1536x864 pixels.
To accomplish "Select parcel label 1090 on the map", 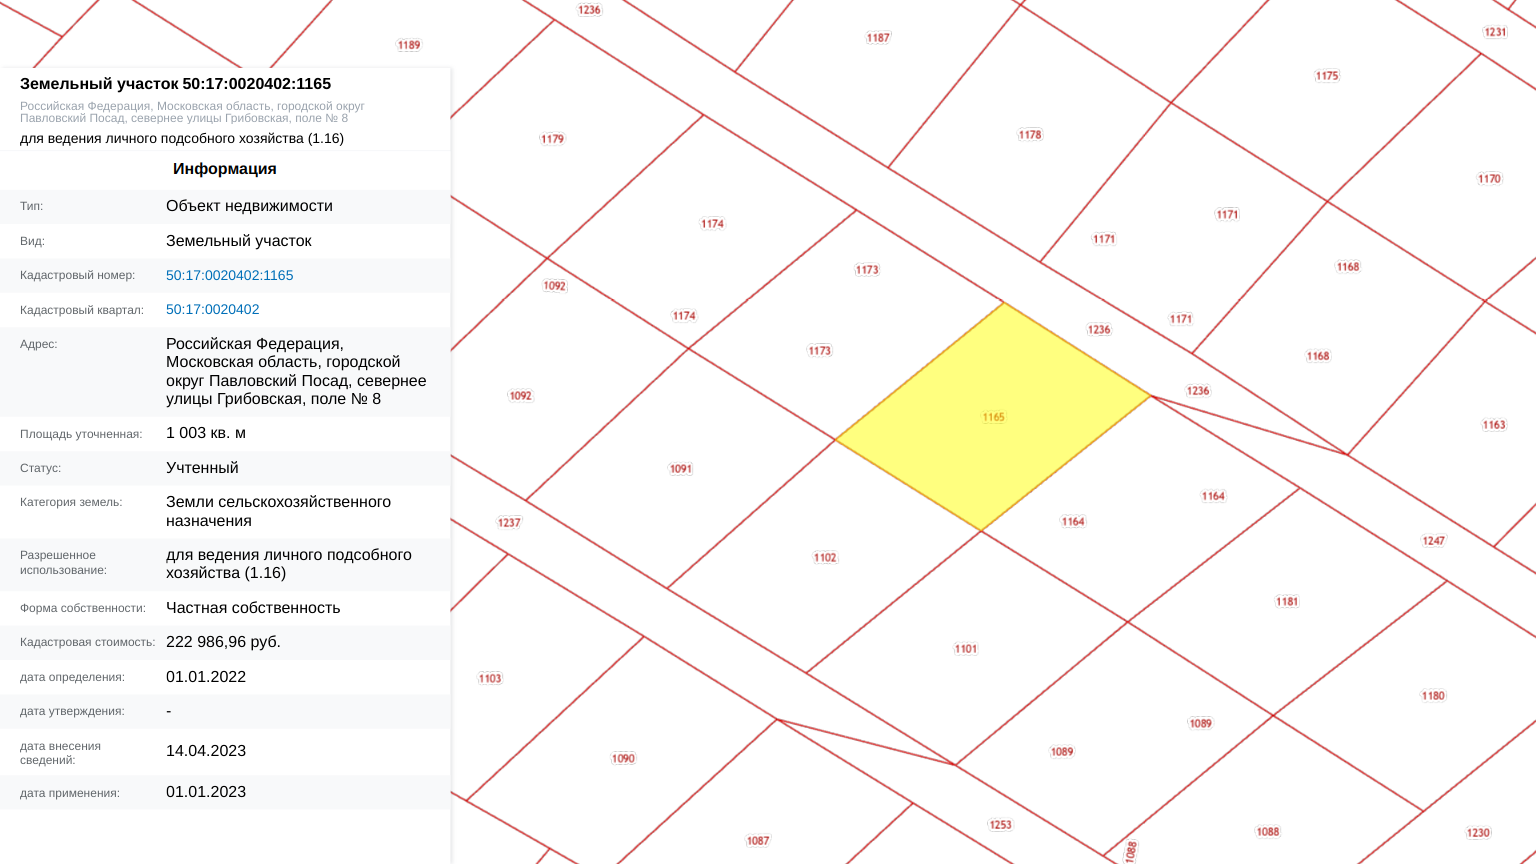I will pyautogui.click(x=623, y=758).
